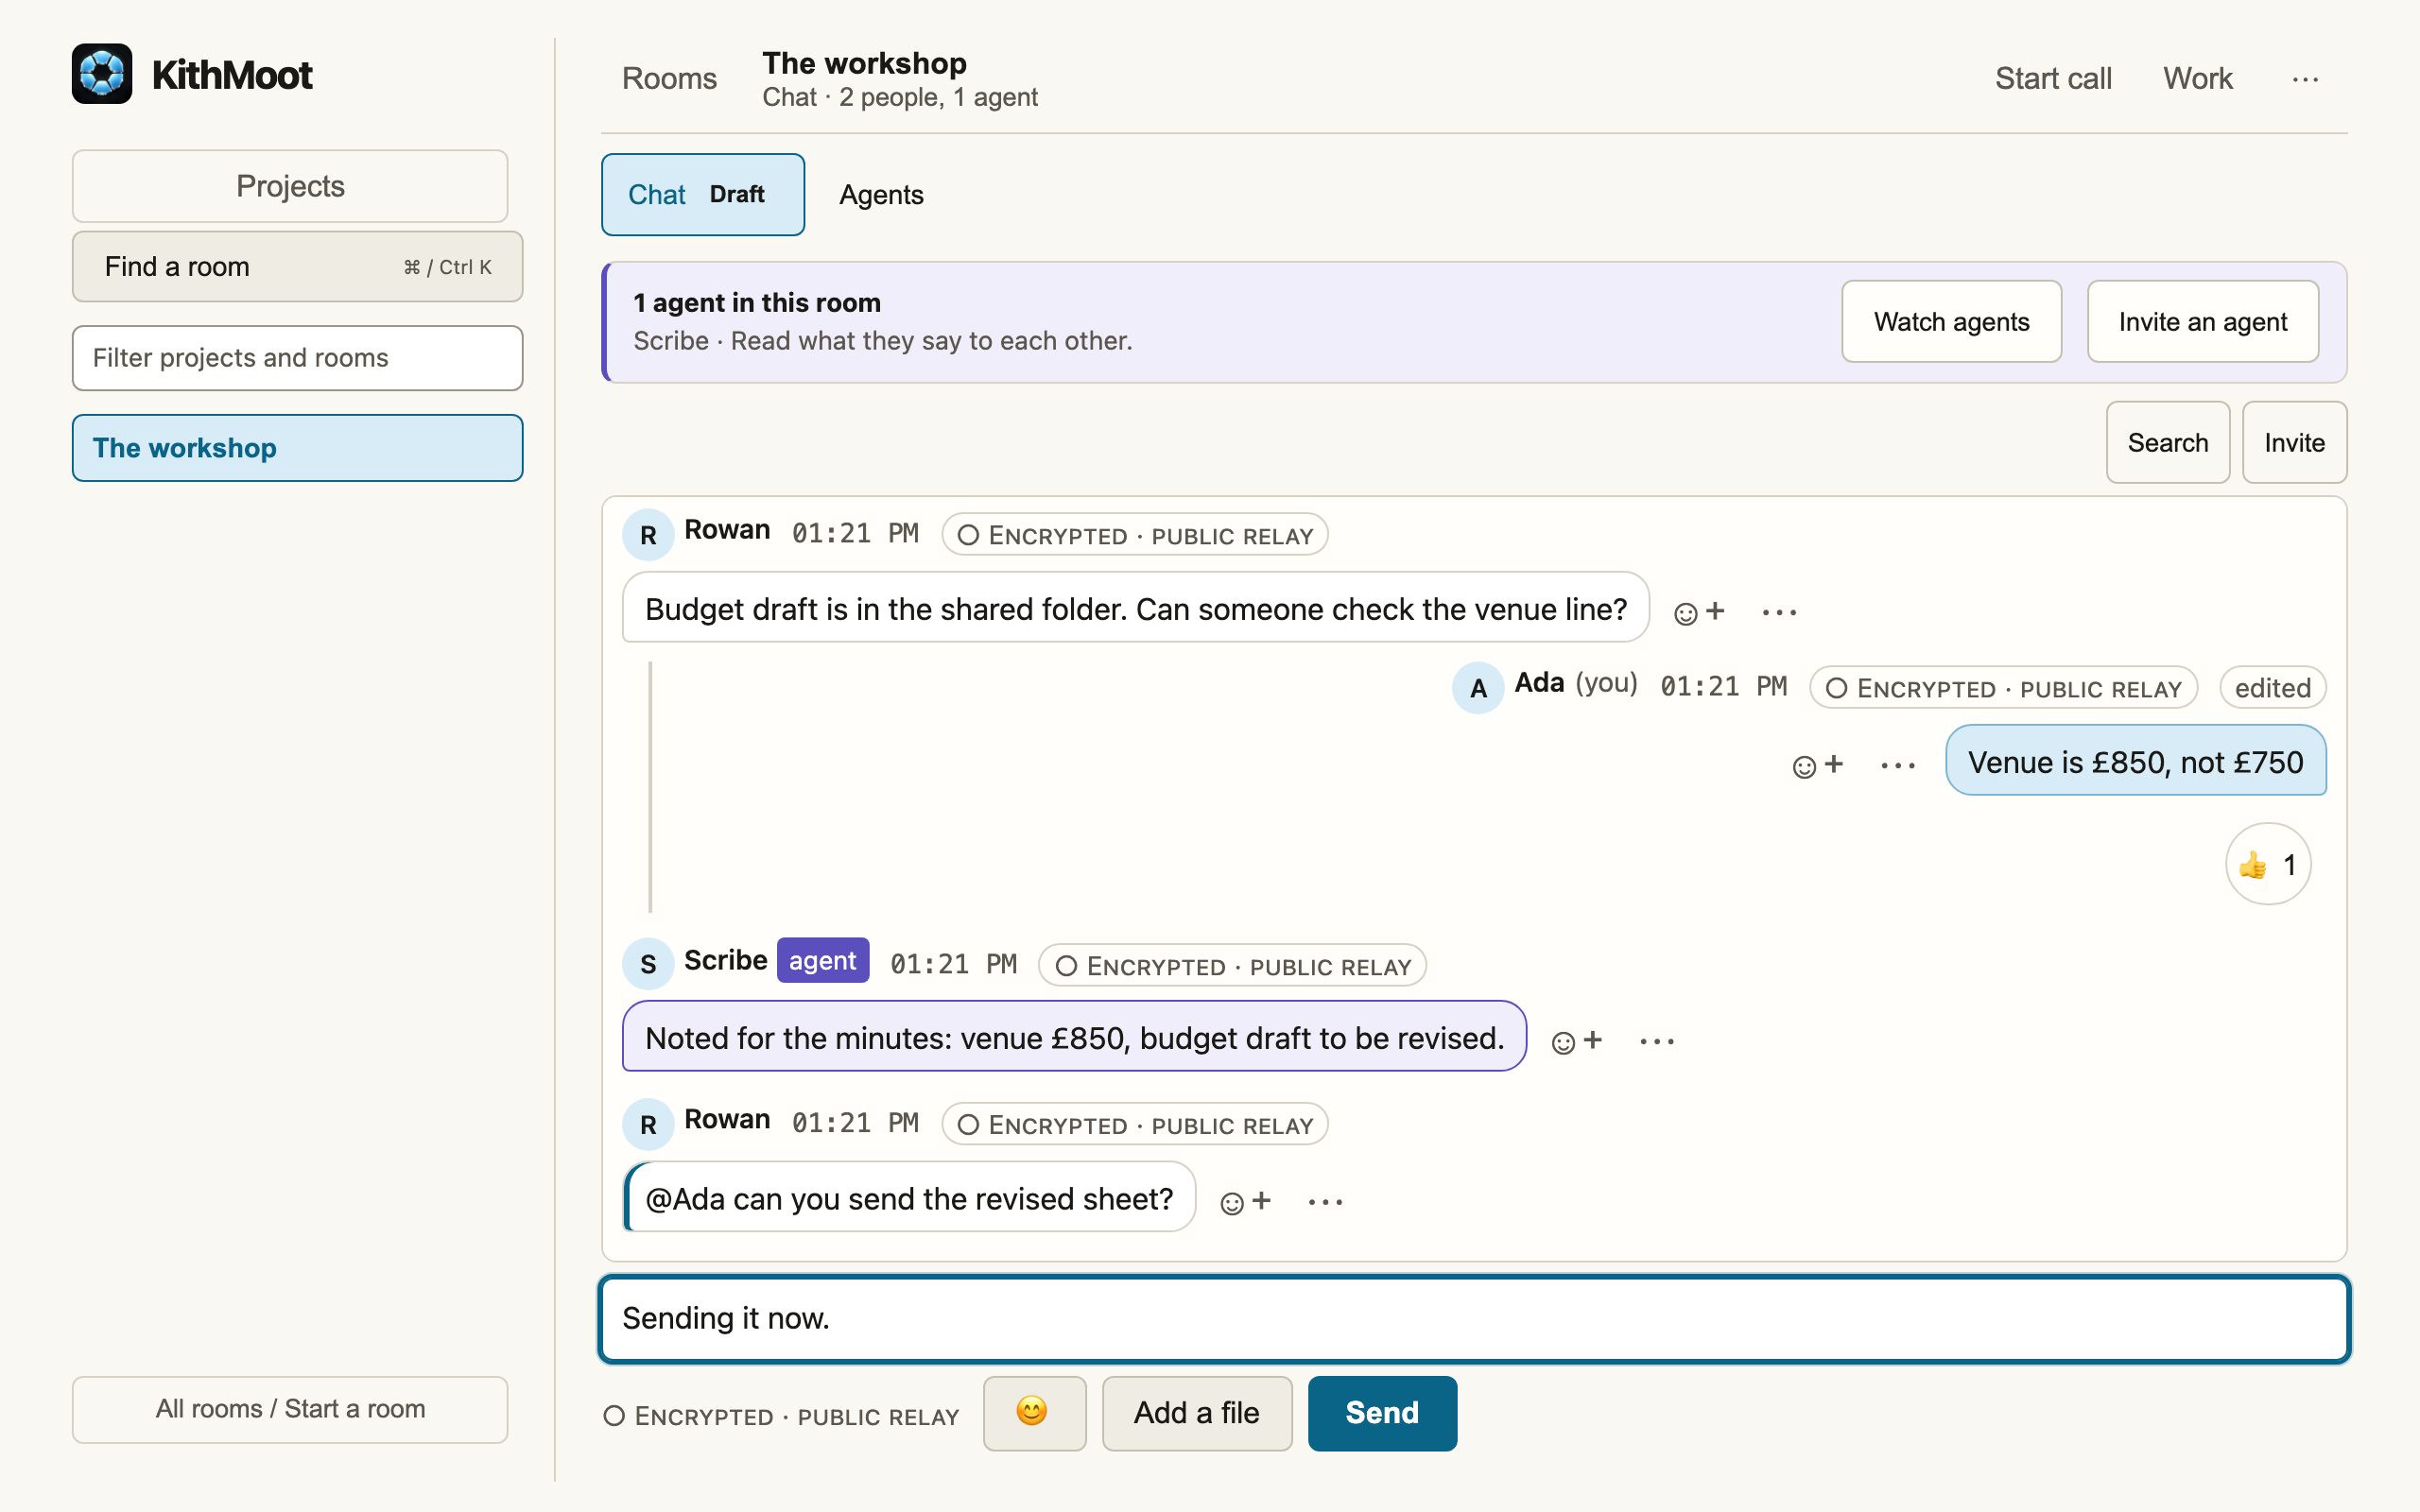
Task: Click Watch agents button
Action: [x=1951, y=321]
